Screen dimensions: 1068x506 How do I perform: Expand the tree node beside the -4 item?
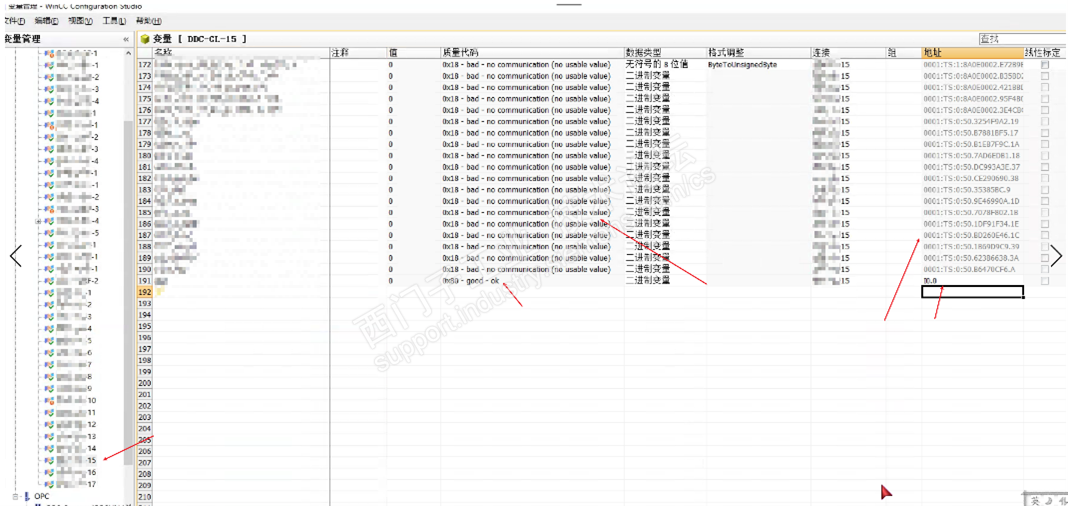pos(38,221)
